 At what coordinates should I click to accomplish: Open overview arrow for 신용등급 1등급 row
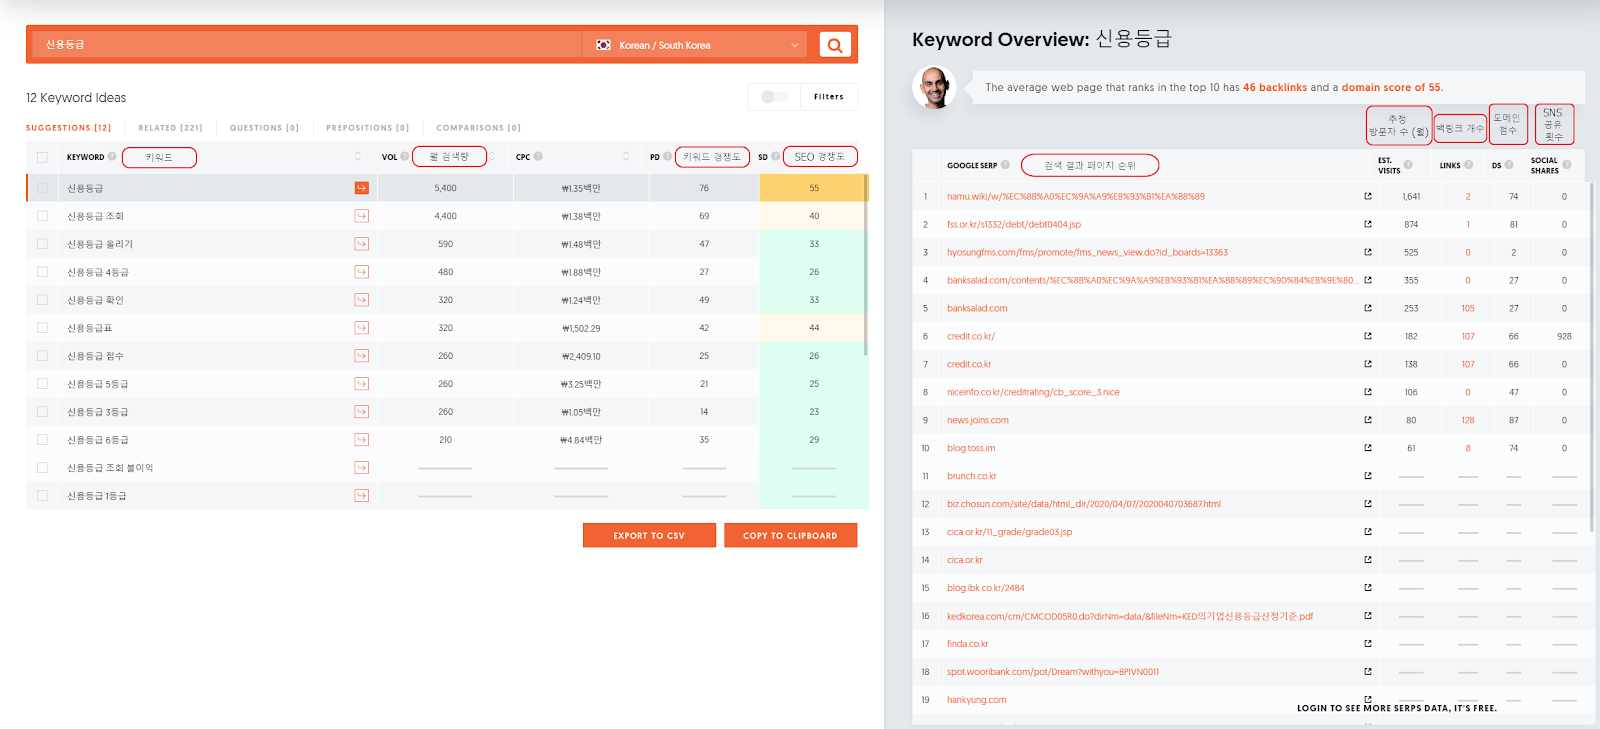[361, 496]
